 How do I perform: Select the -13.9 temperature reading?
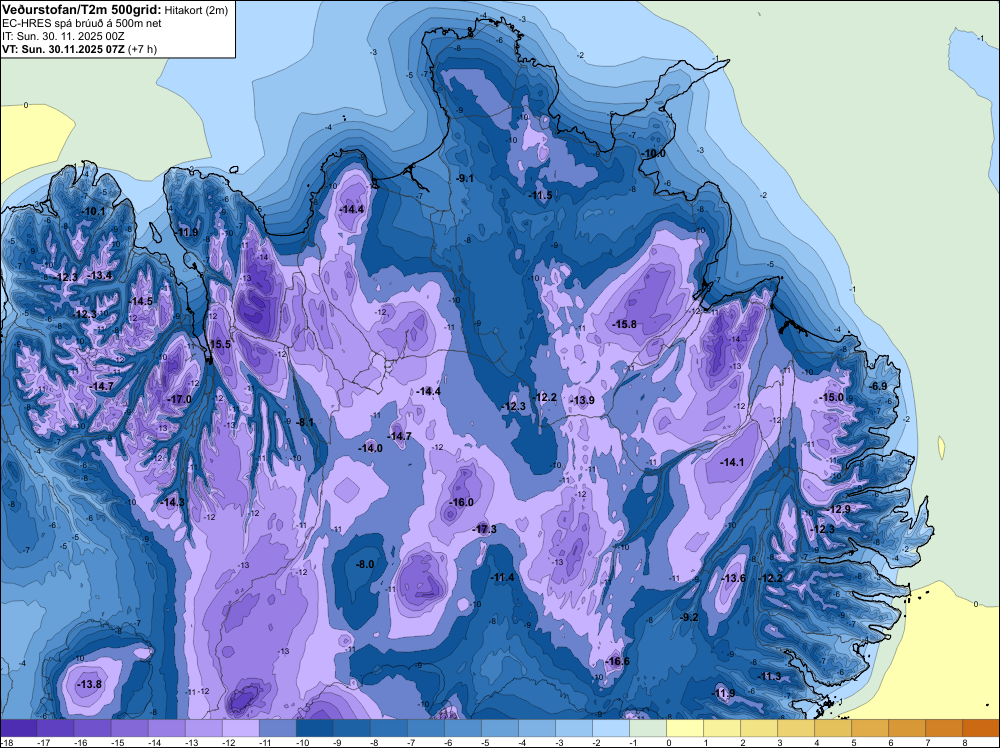[583, 400]
